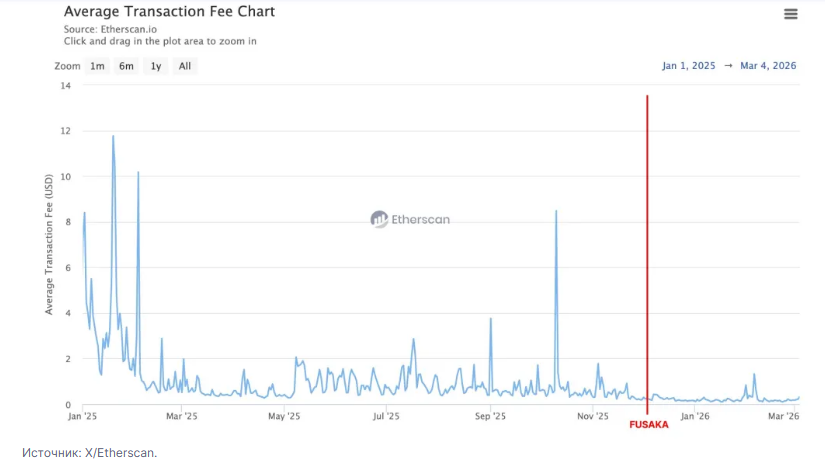Set zoom to 6m
825x462 pixels.
pyautogui.click(x=126, y=66)
